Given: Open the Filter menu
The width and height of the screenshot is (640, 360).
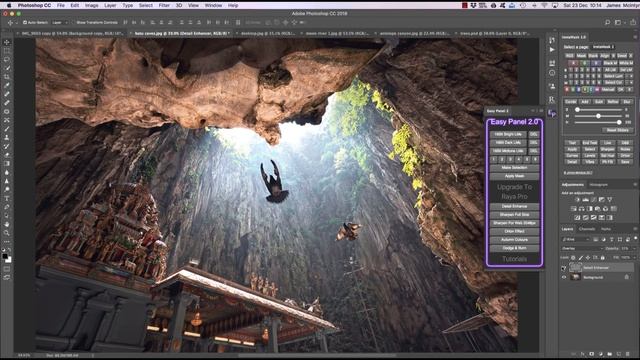Looking at the screenshot, I should pyautogui.click(x=164, y=5).
